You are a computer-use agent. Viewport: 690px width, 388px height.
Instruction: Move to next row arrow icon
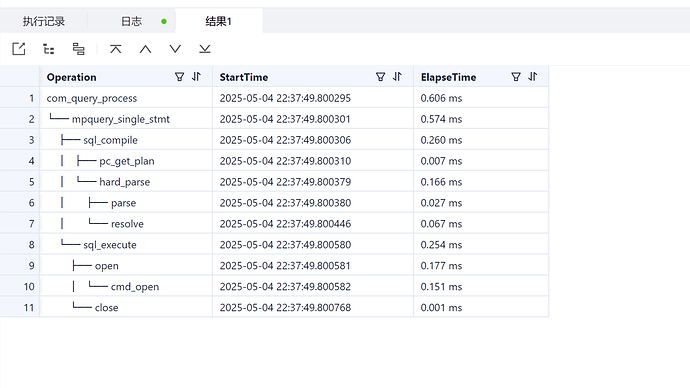tap(175, 49)
